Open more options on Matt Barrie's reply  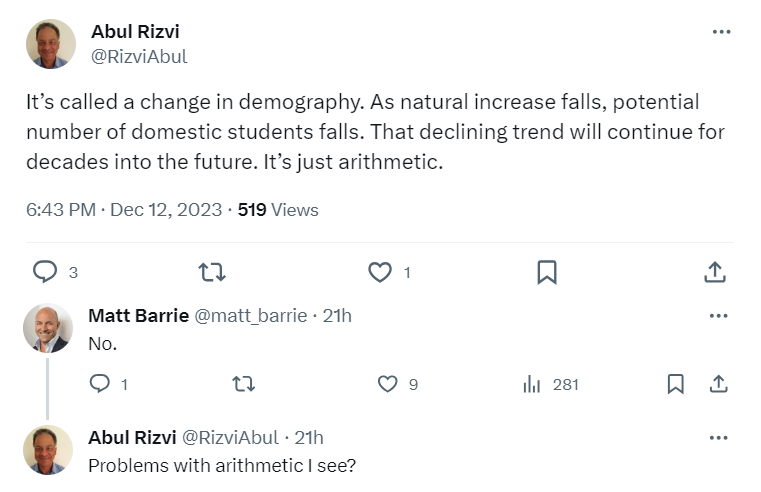pos(717,316)
